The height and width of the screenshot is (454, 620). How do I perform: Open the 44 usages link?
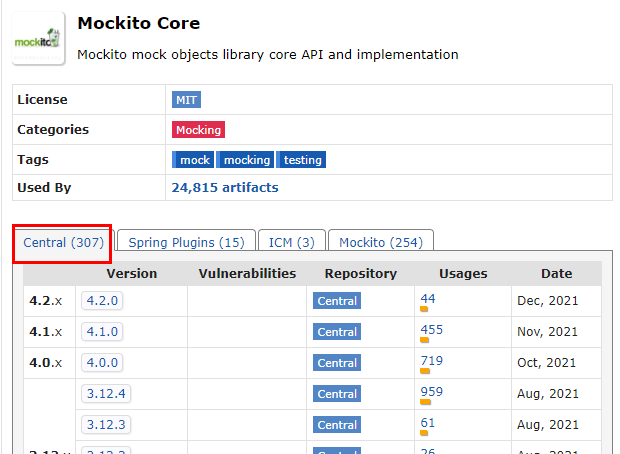tap(428, 299)
